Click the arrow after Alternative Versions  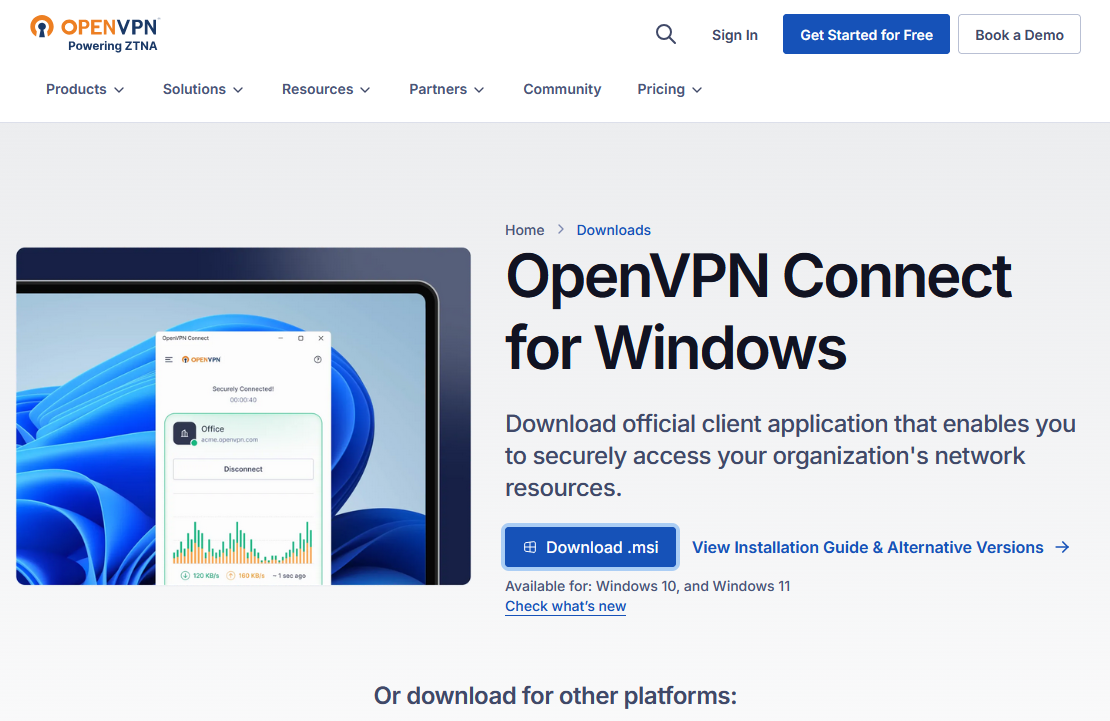coord(1062,547)
